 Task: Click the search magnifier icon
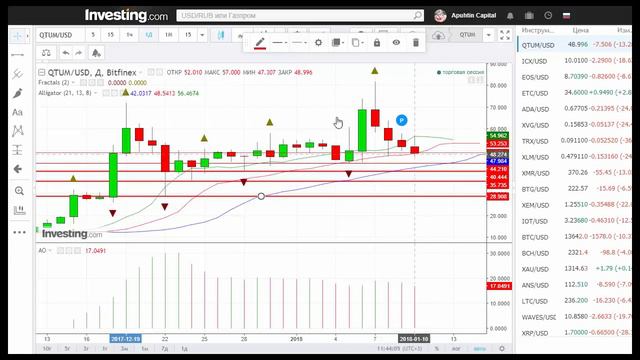point(417,16)
